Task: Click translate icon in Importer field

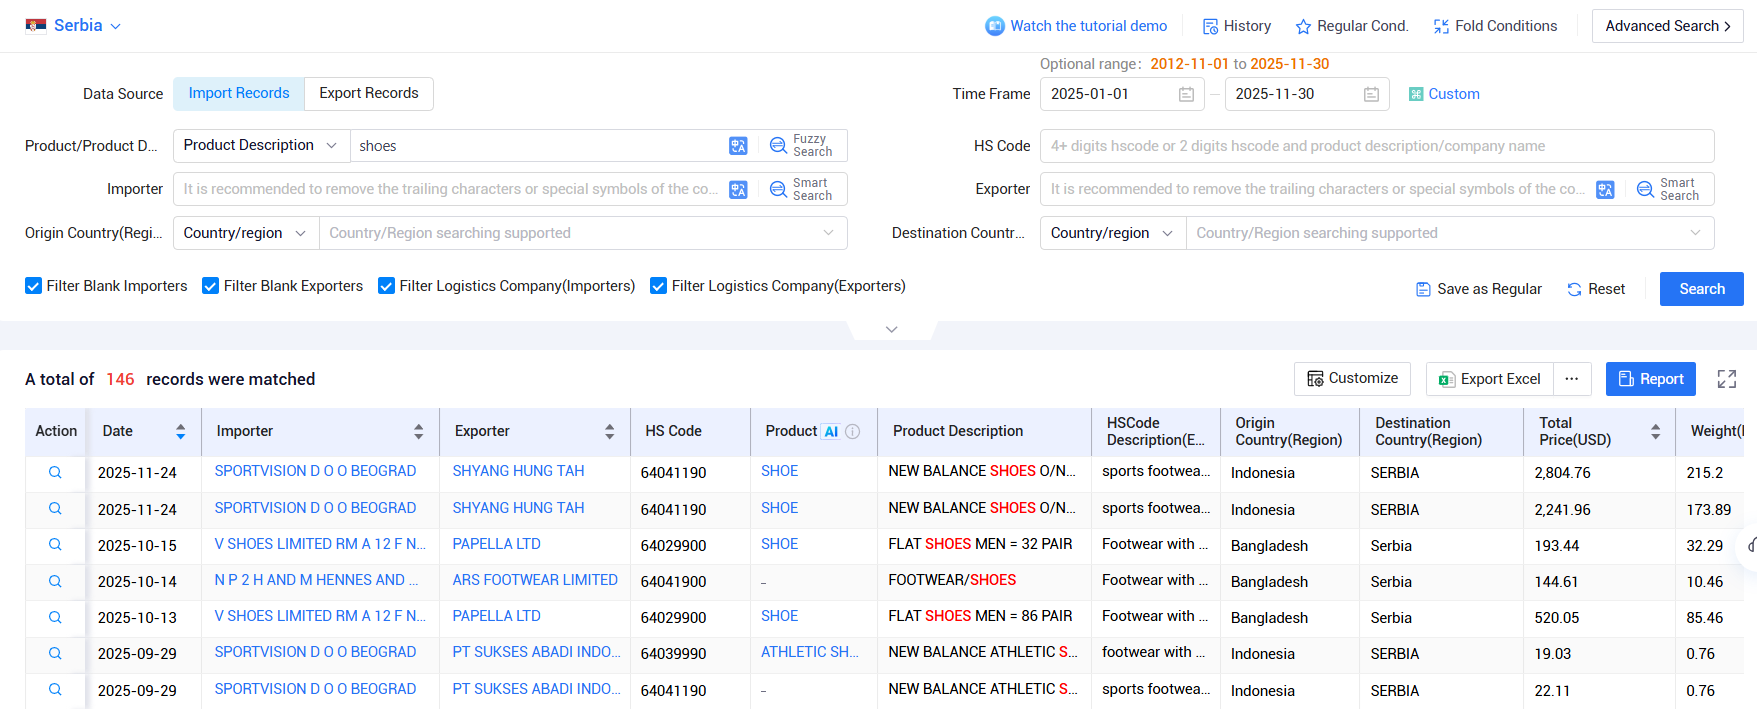Action: tap(738, 189)
